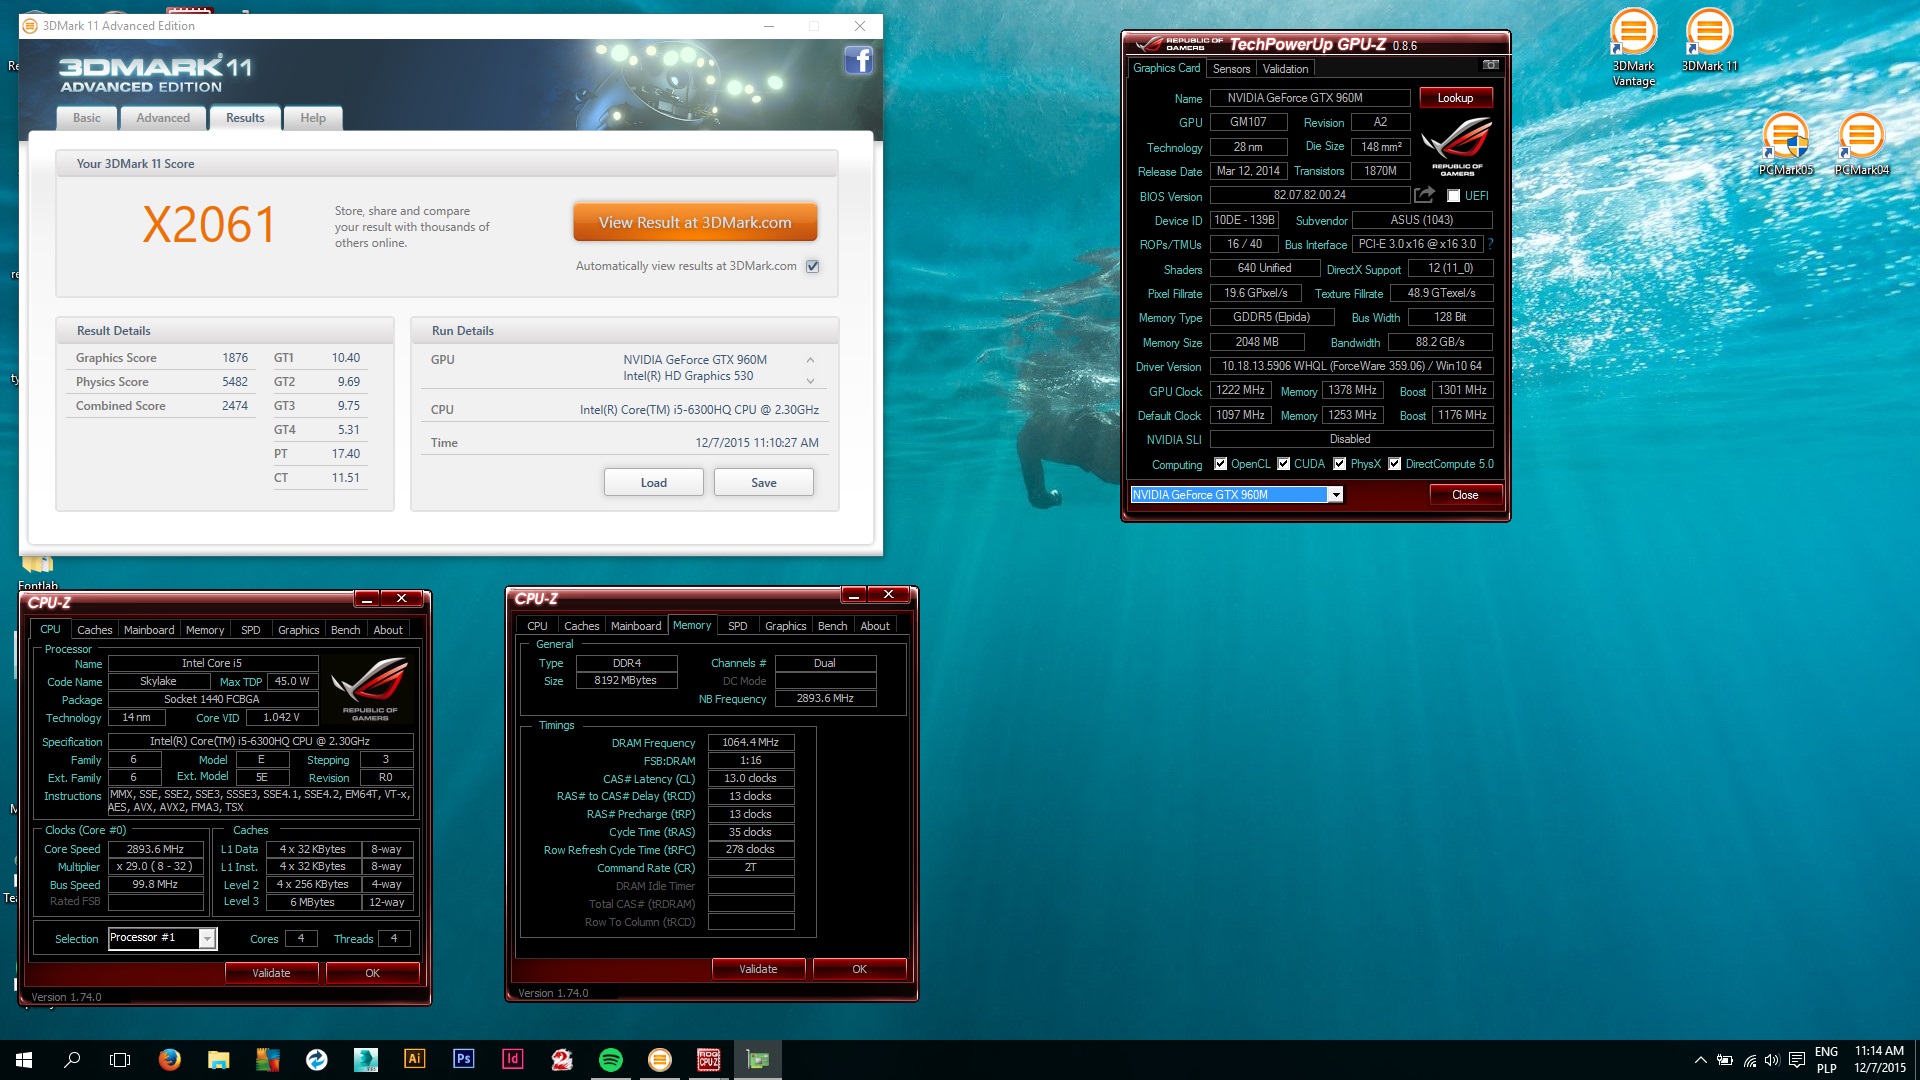Open the Wi-Fi network tray icon
This screenshot has width=1920, height=1080.
click(x=1749, y=1060)
